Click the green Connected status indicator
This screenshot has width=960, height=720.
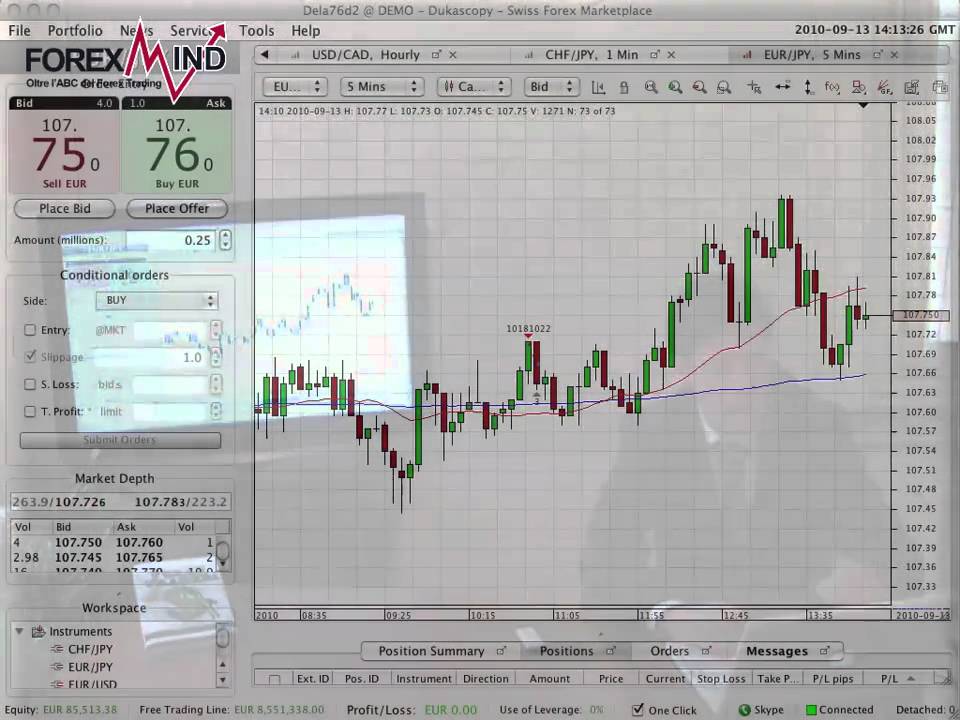click(x=811, y=710)
